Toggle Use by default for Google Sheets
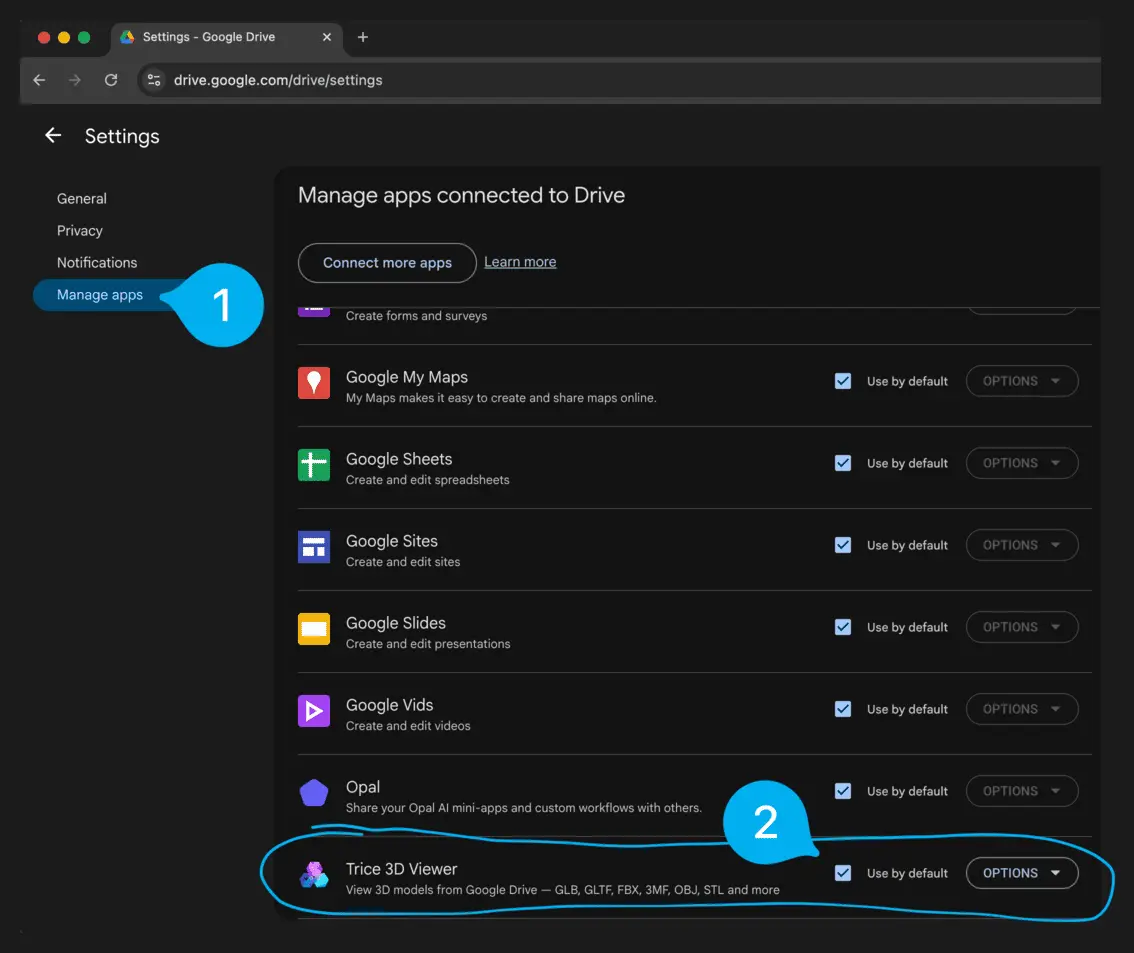 coord(843,463)
